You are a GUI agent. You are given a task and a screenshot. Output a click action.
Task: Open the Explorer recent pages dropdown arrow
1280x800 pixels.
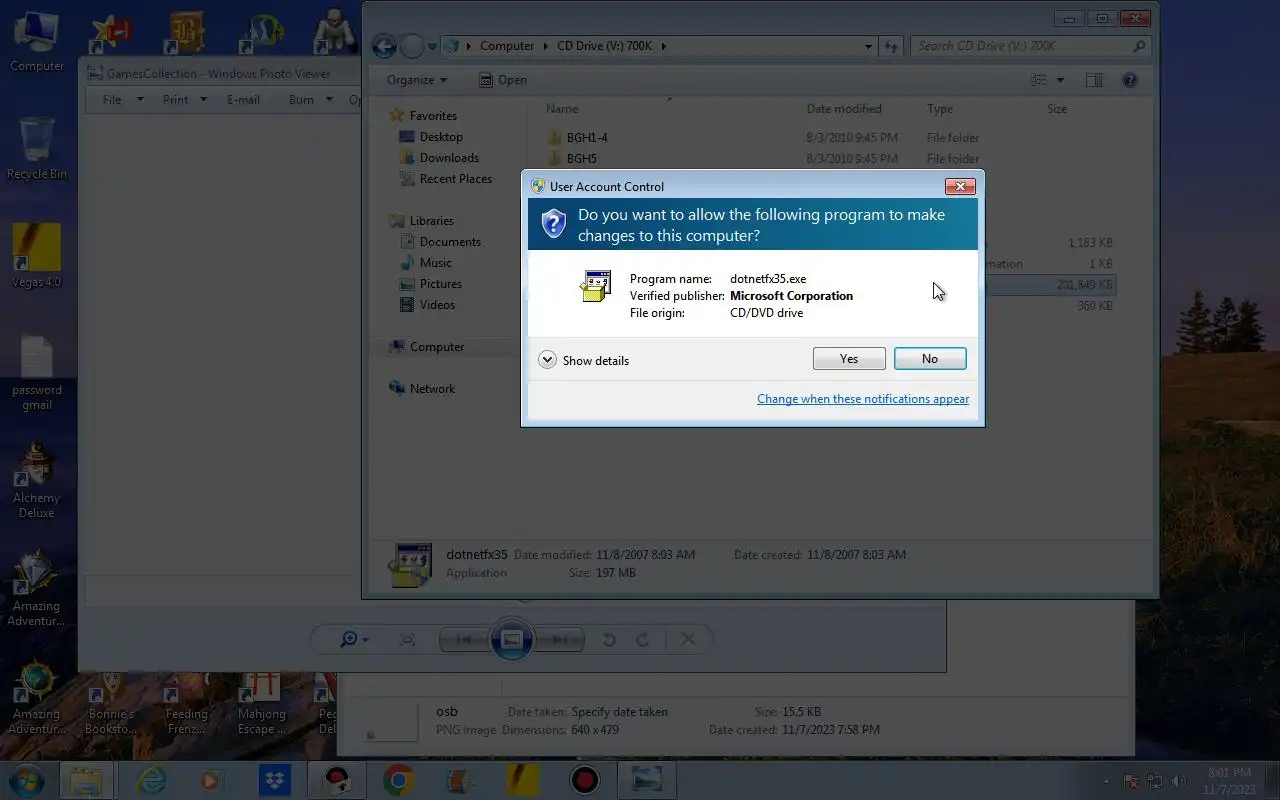pos(432,46)
